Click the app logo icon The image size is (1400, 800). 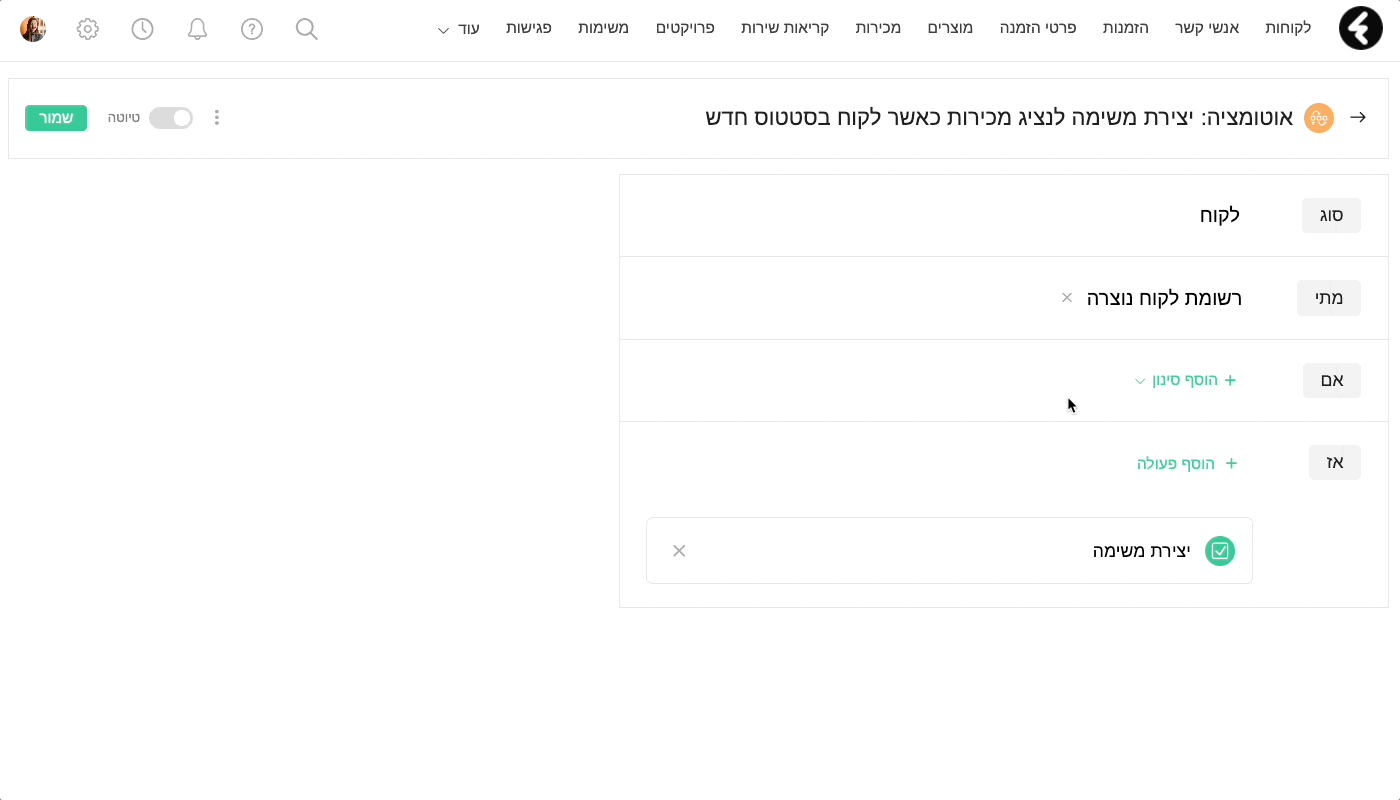(1360, 28)
